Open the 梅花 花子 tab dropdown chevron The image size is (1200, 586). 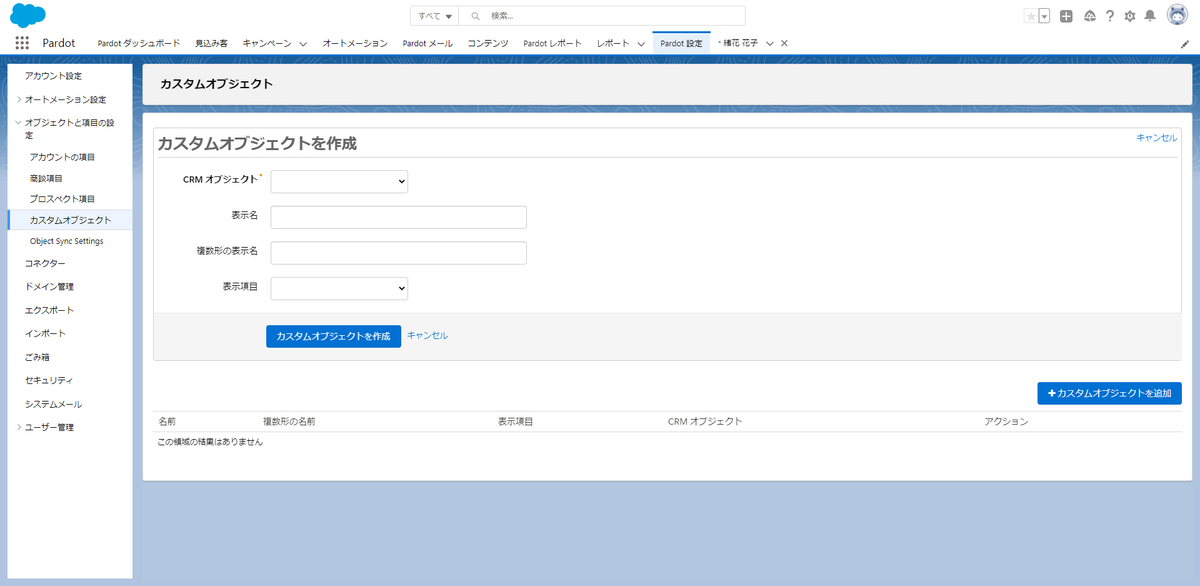click(770, 43)
